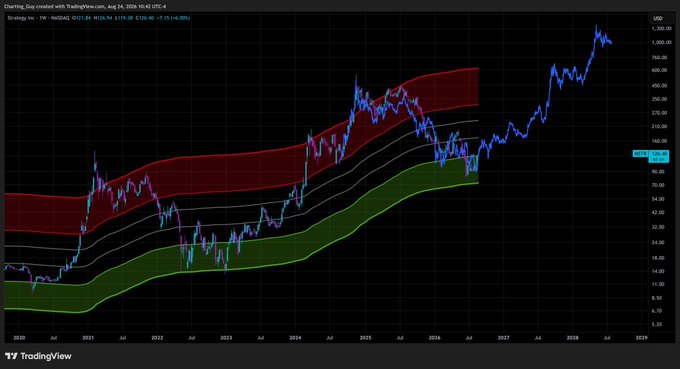This screenshot has width=680, height=369.
Task: Click the 5.20 price axis label
Action: [x=657, y=324]
